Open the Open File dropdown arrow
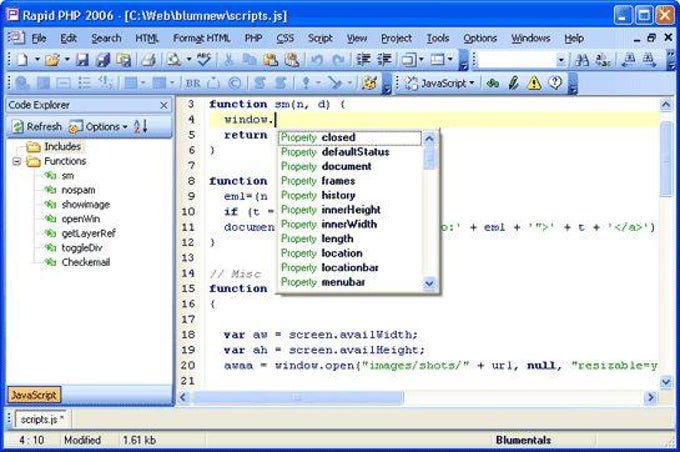The height and width of the screenshot is (452, 680). pos(67,59)
